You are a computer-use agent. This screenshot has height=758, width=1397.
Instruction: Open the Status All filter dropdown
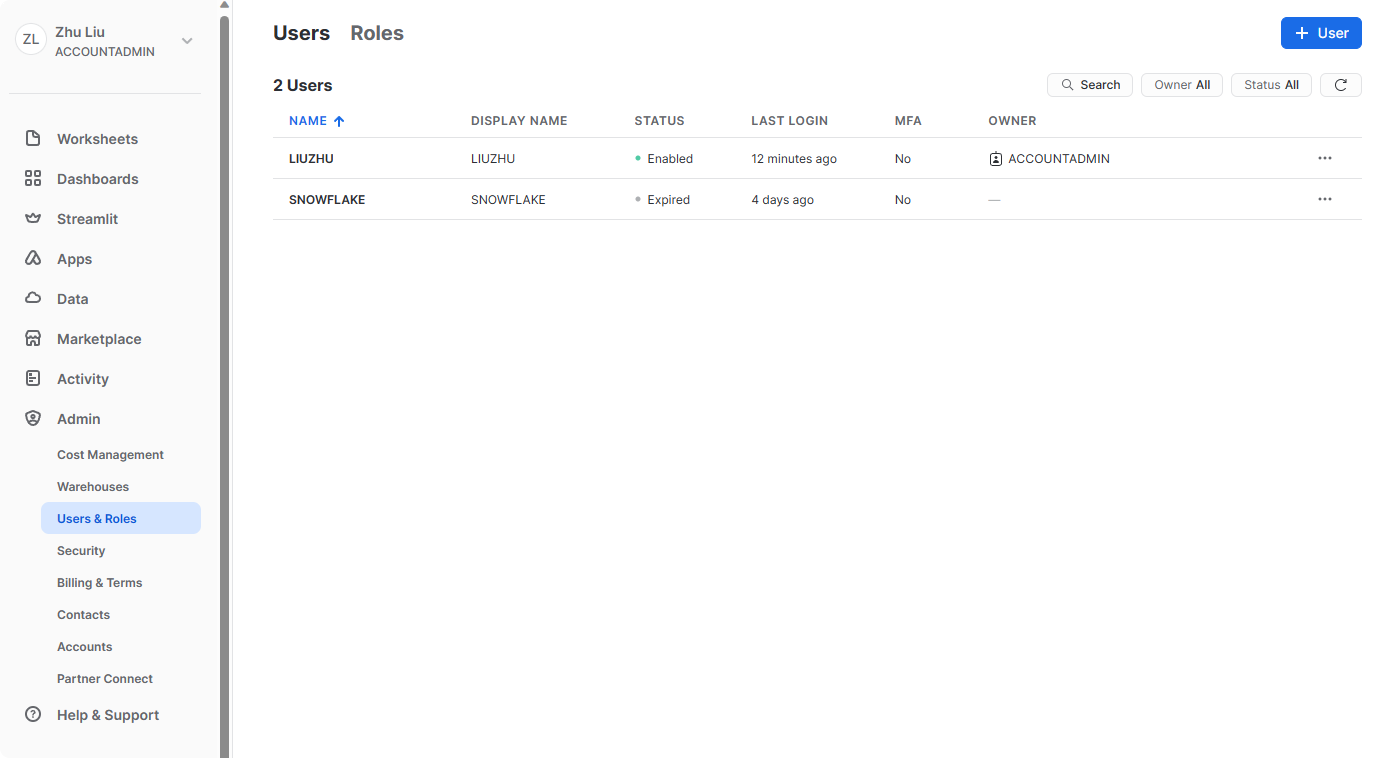(1270, 85)
